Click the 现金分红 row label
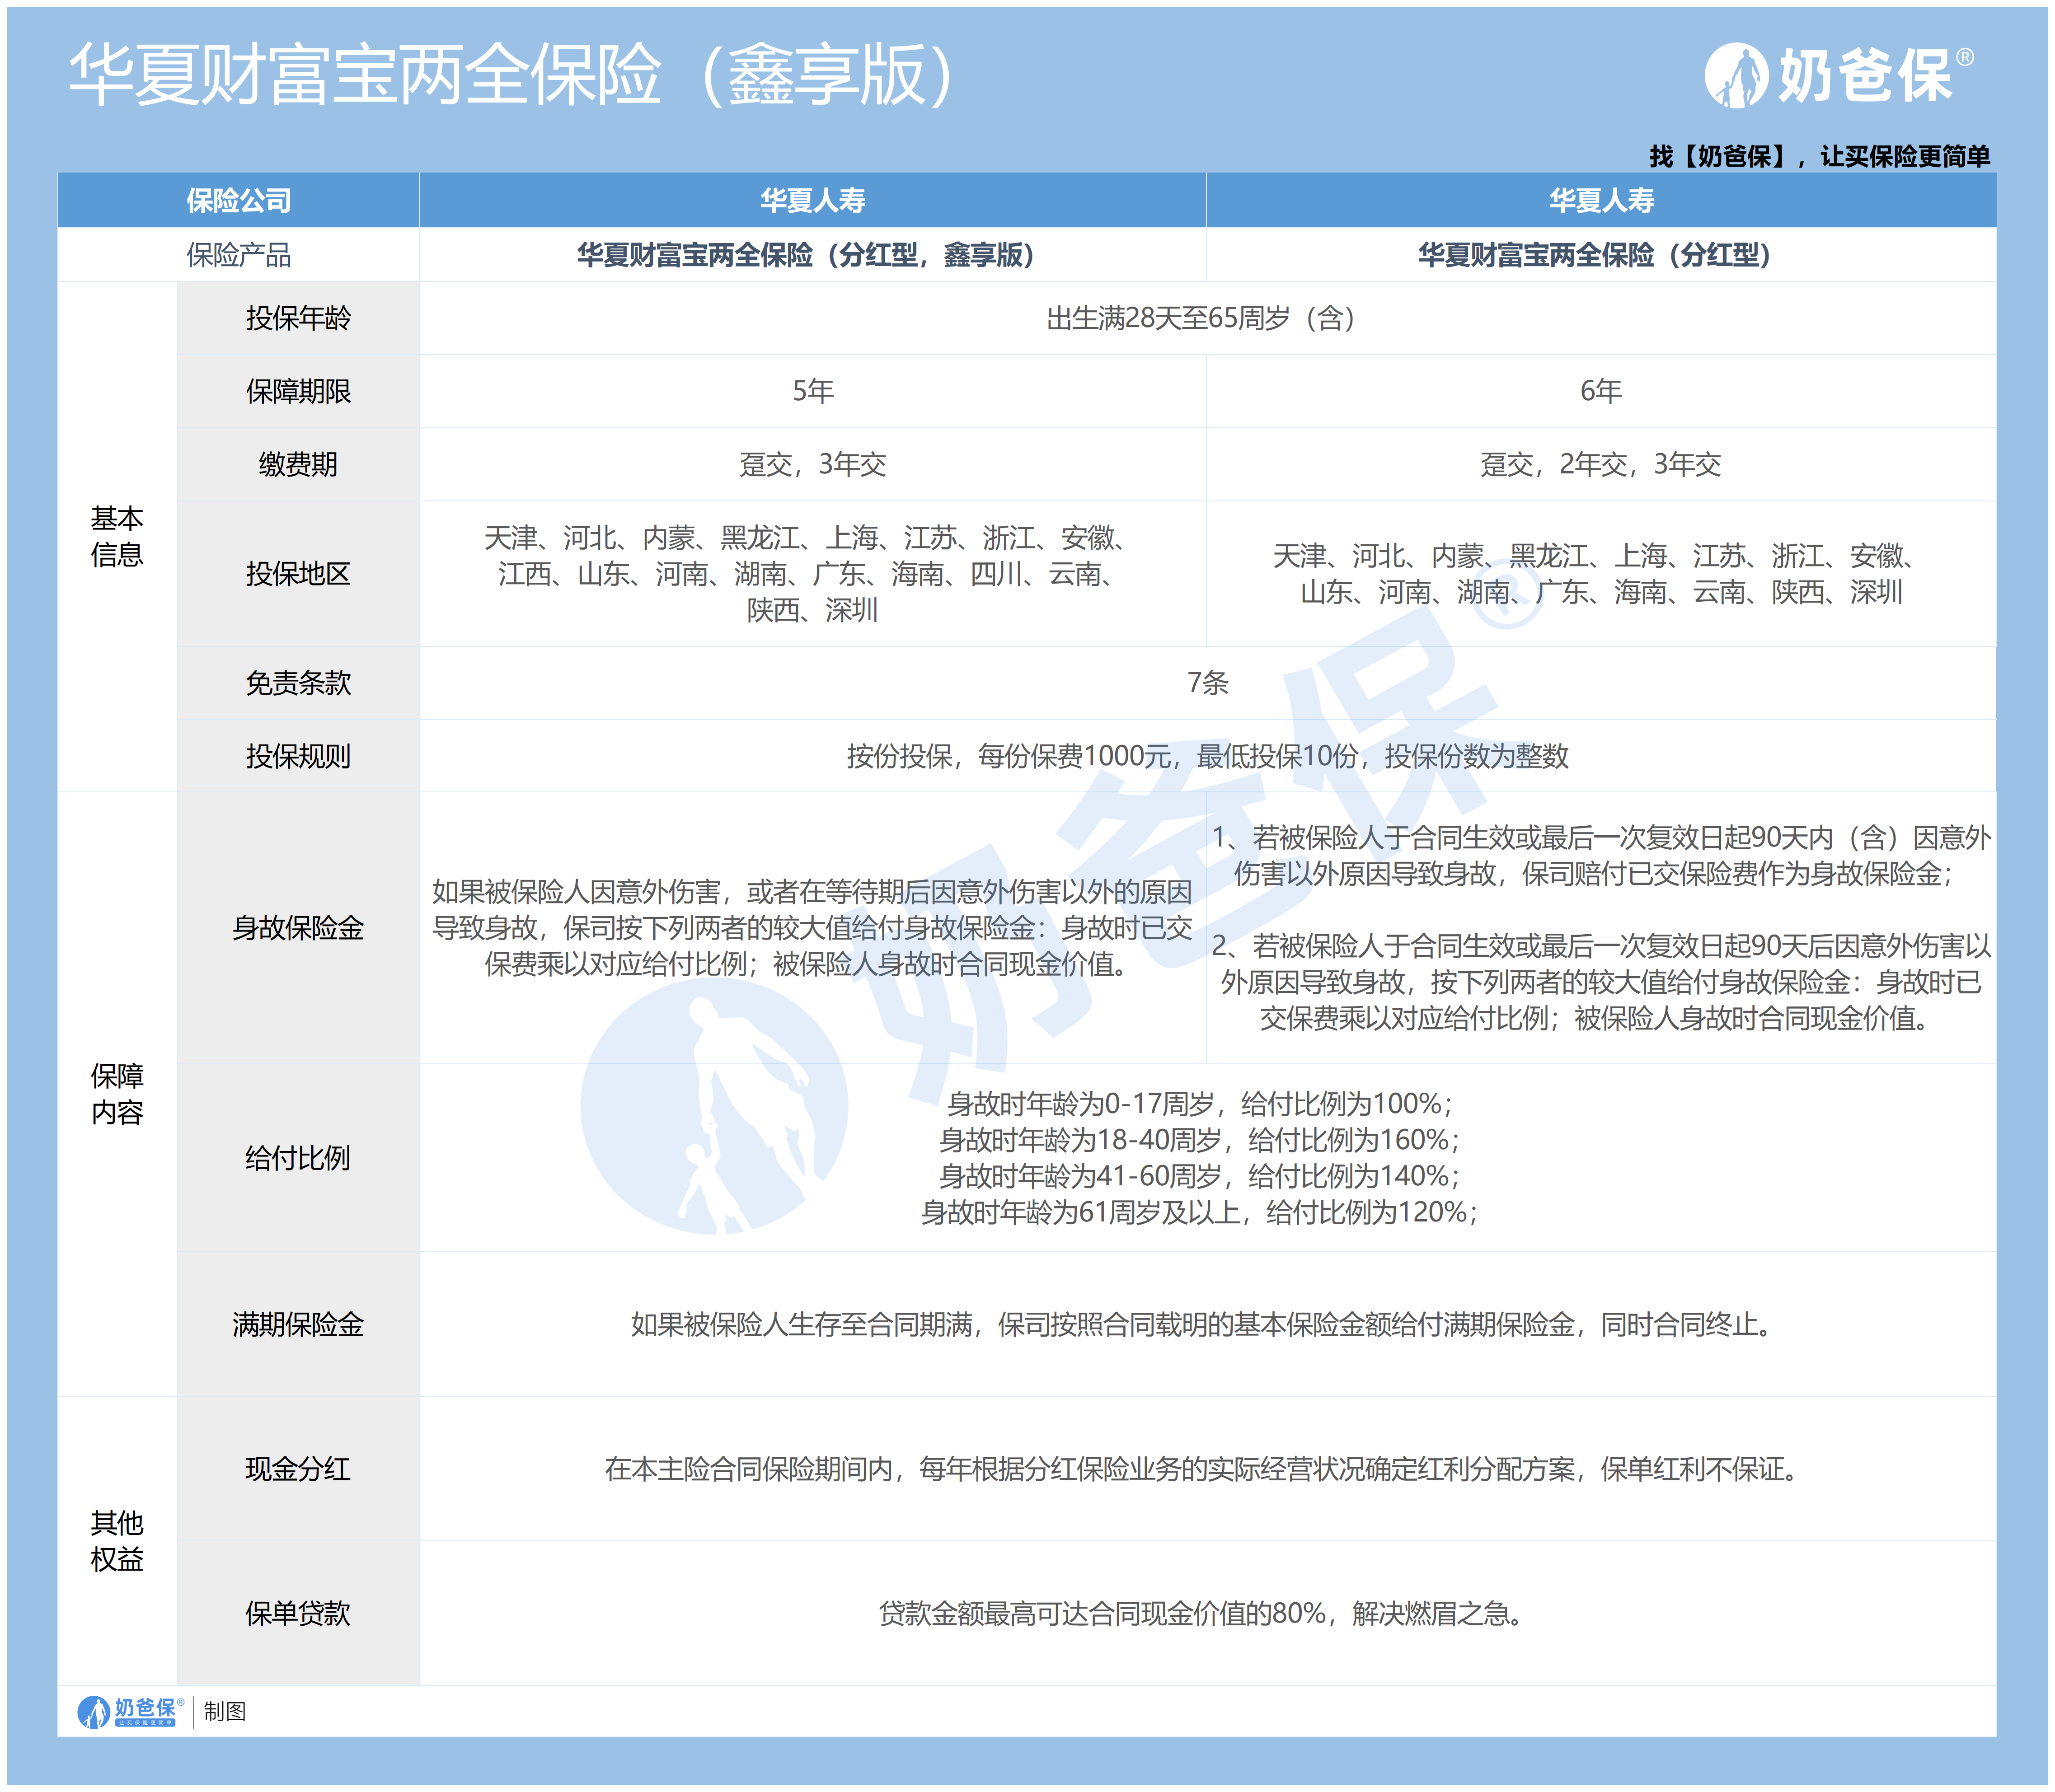This screenshot has width=2055, height=1792. (298, 1469)
